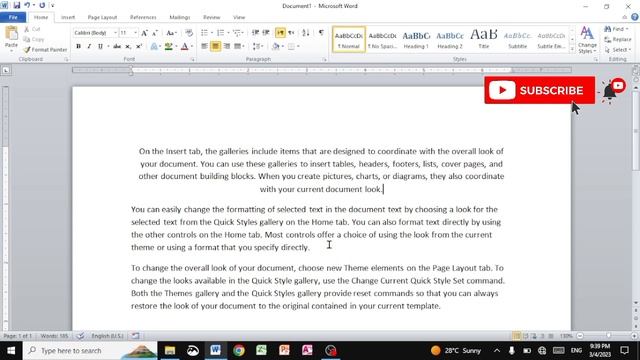This screenshot has height=360, width=640.
Task: Click Text Highlight Color marker icon
Action: 168,46
